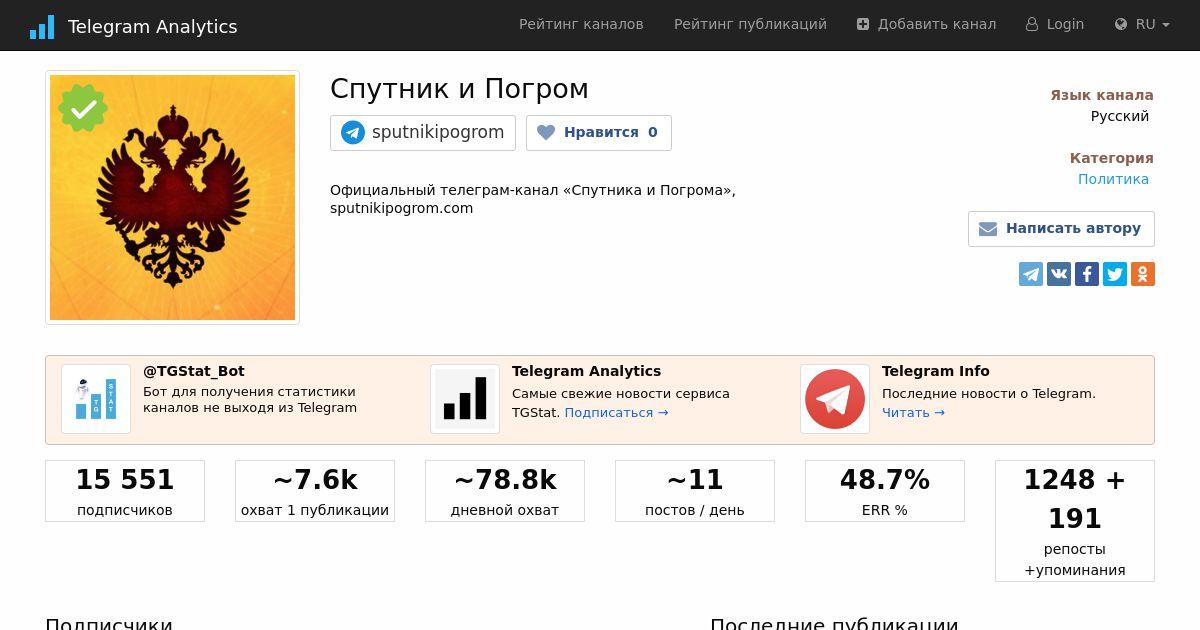Screen dimensions: 1200x630
Task: Follow the Читать → link
Action: pos(913,412)
